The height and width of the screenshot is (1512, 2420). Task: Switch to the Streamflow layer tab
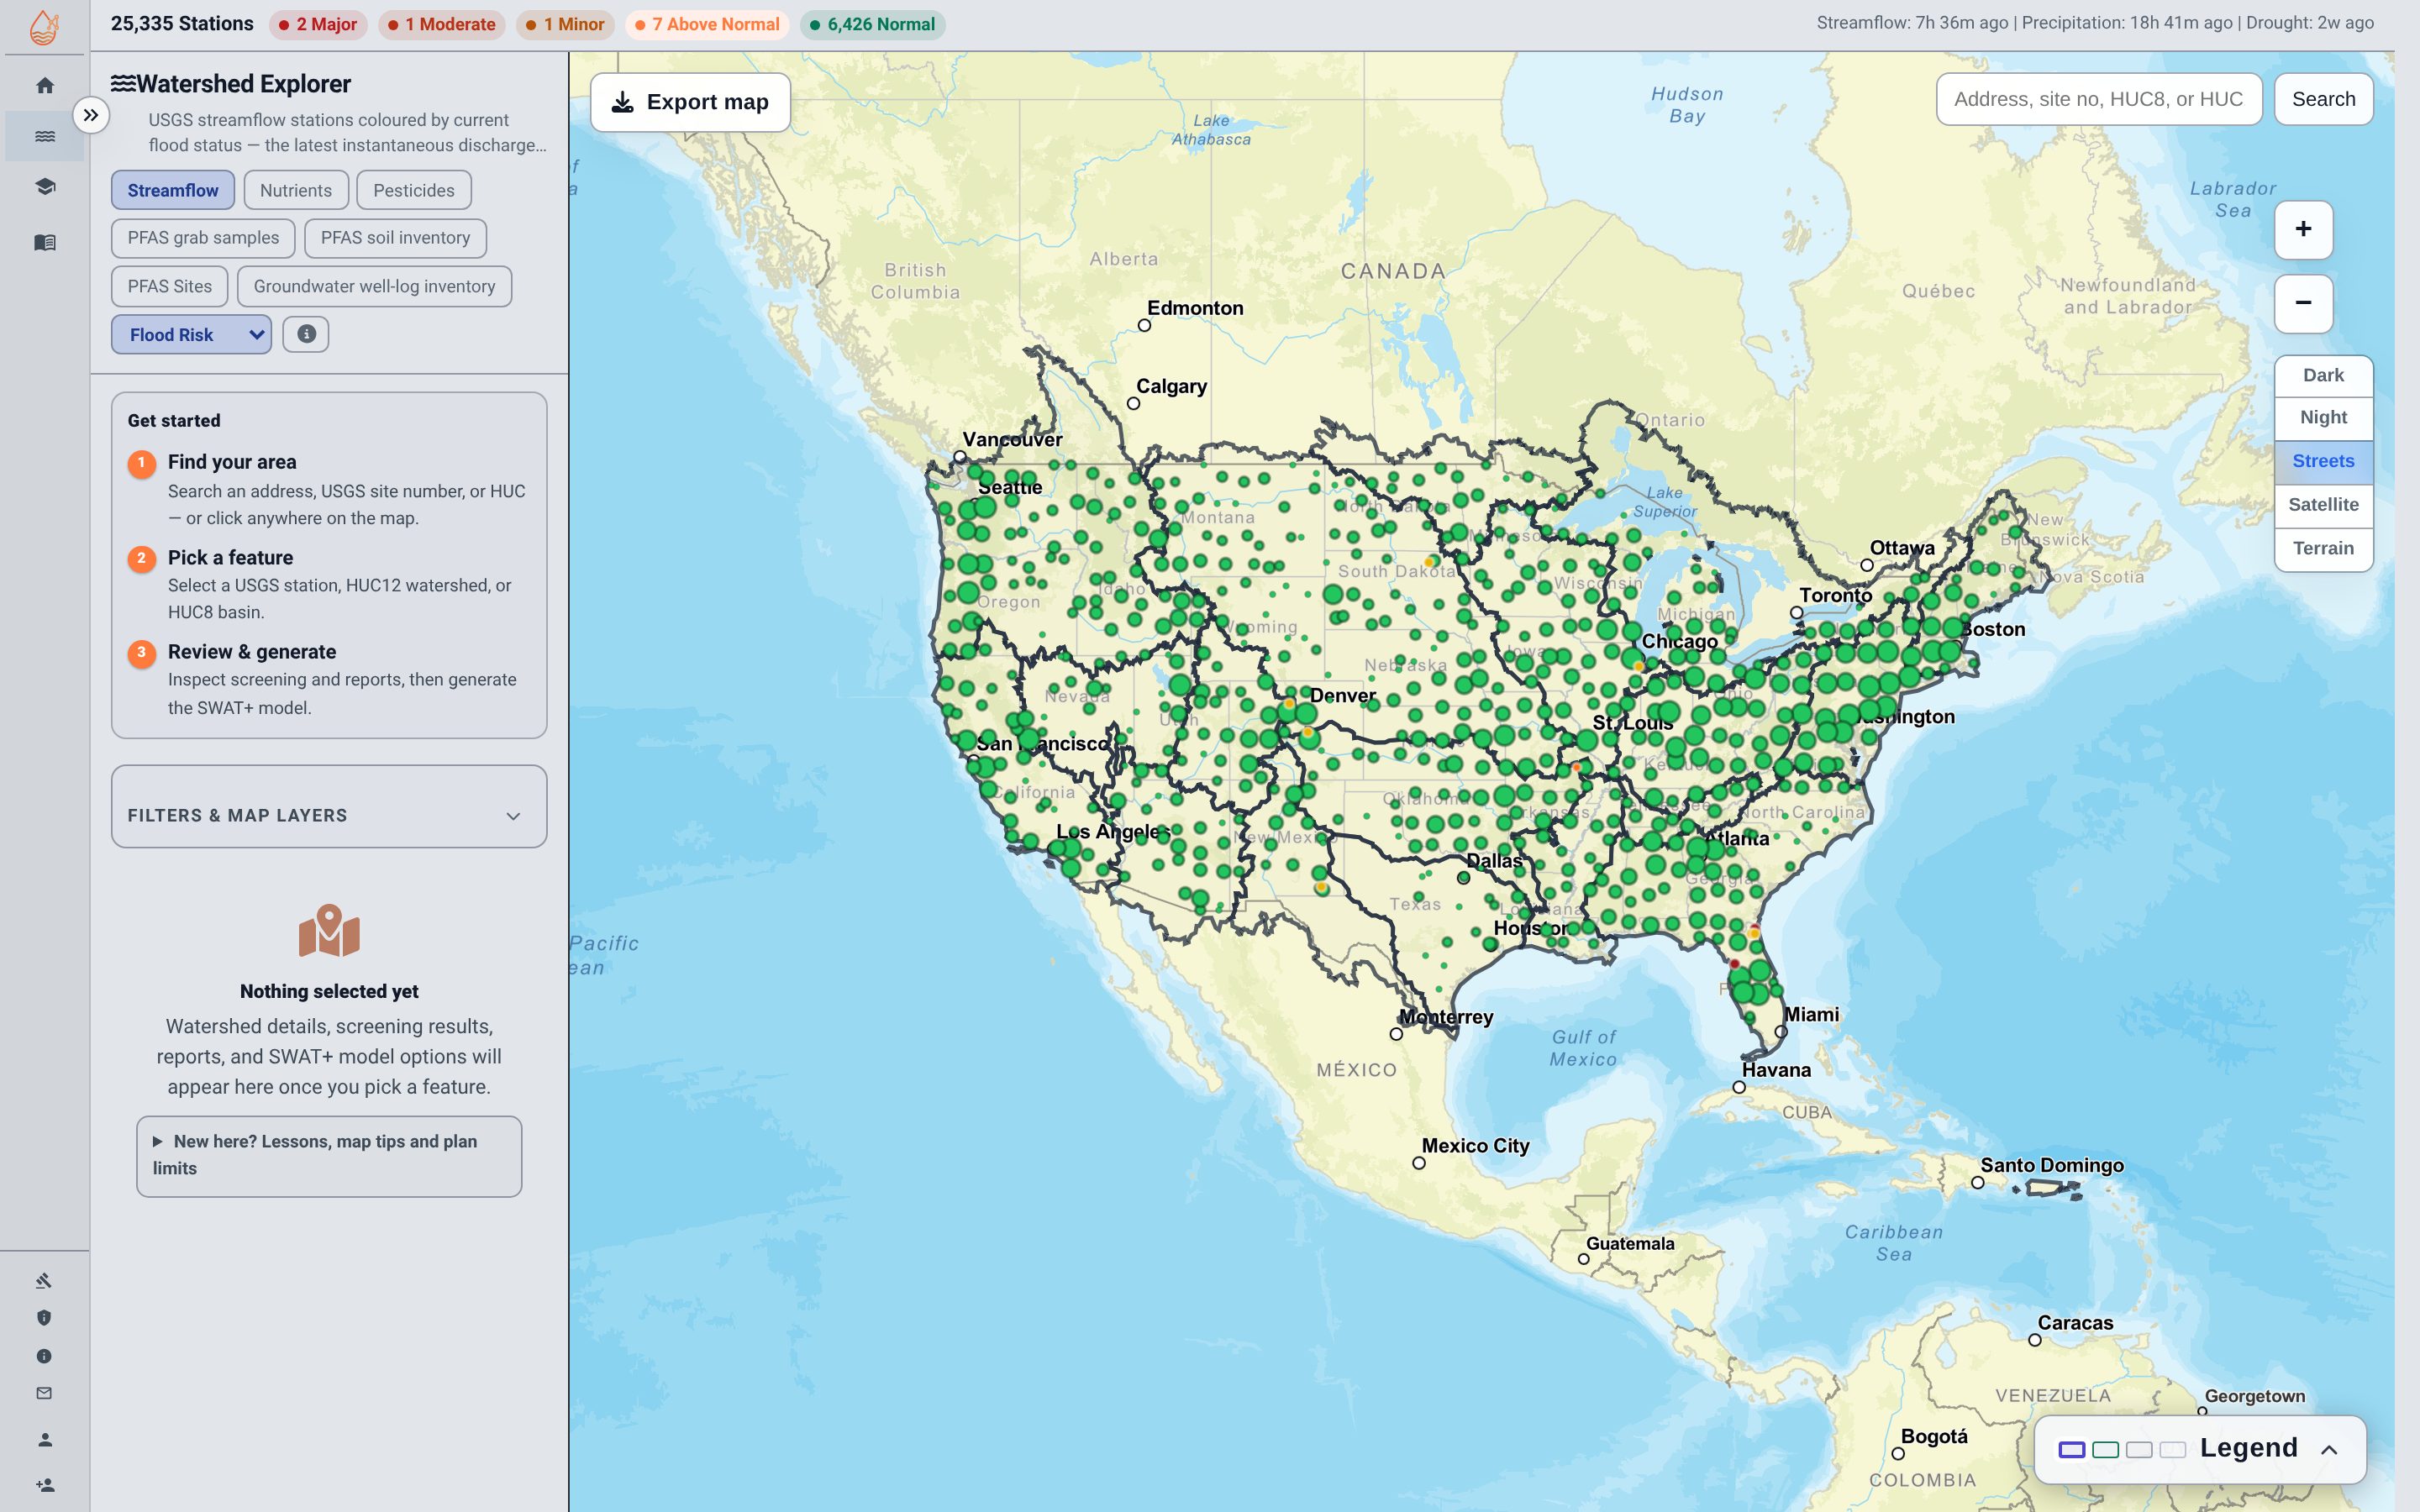click(x=173, y=190)
